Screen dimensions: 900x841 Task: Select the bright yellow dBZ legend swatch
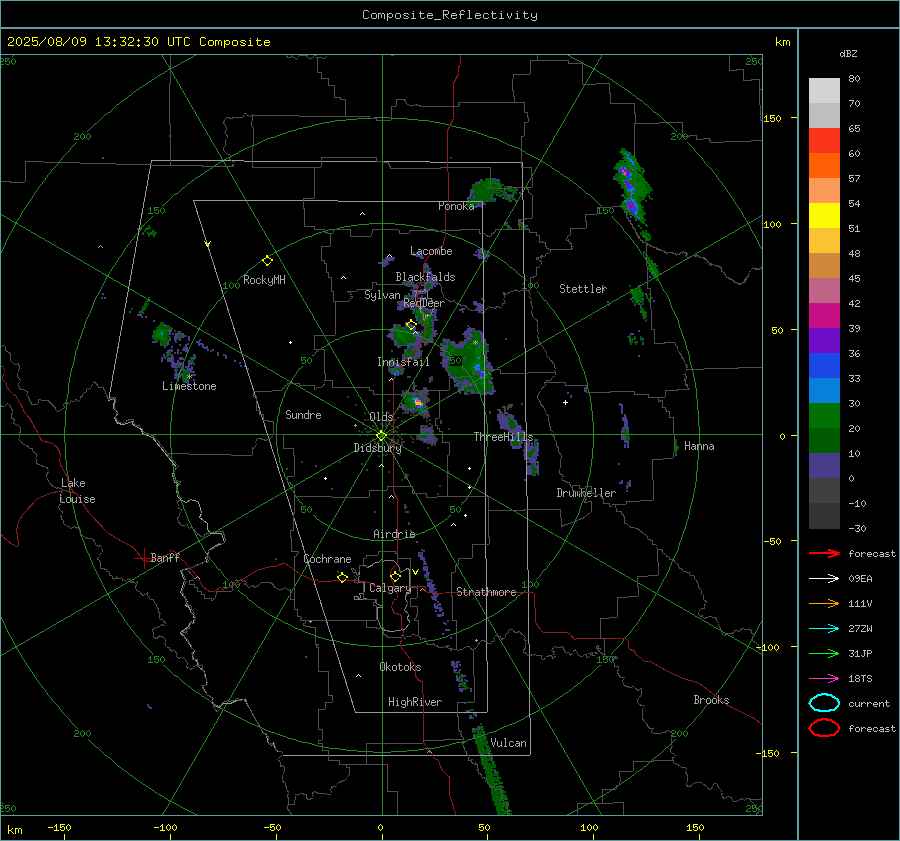pyautogui.click(x=824, y=216)
